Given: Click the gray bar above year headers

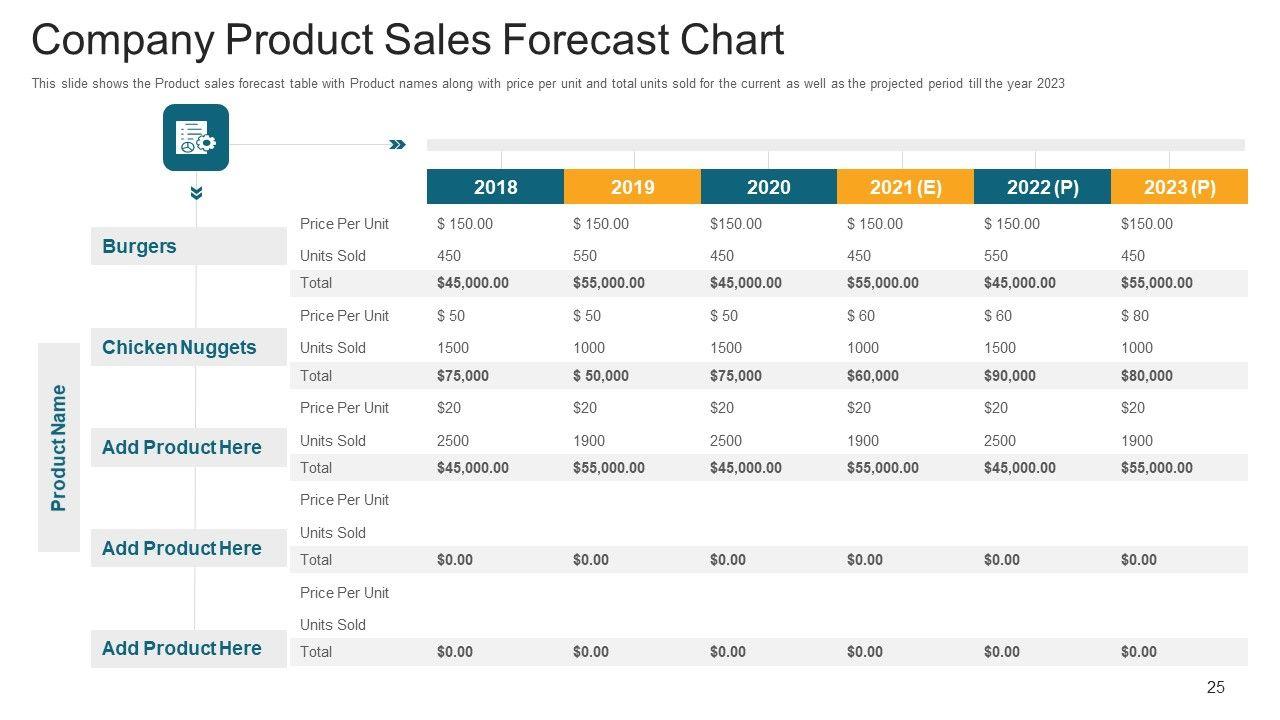Looking at the screenshot, I should pos(835,145).
